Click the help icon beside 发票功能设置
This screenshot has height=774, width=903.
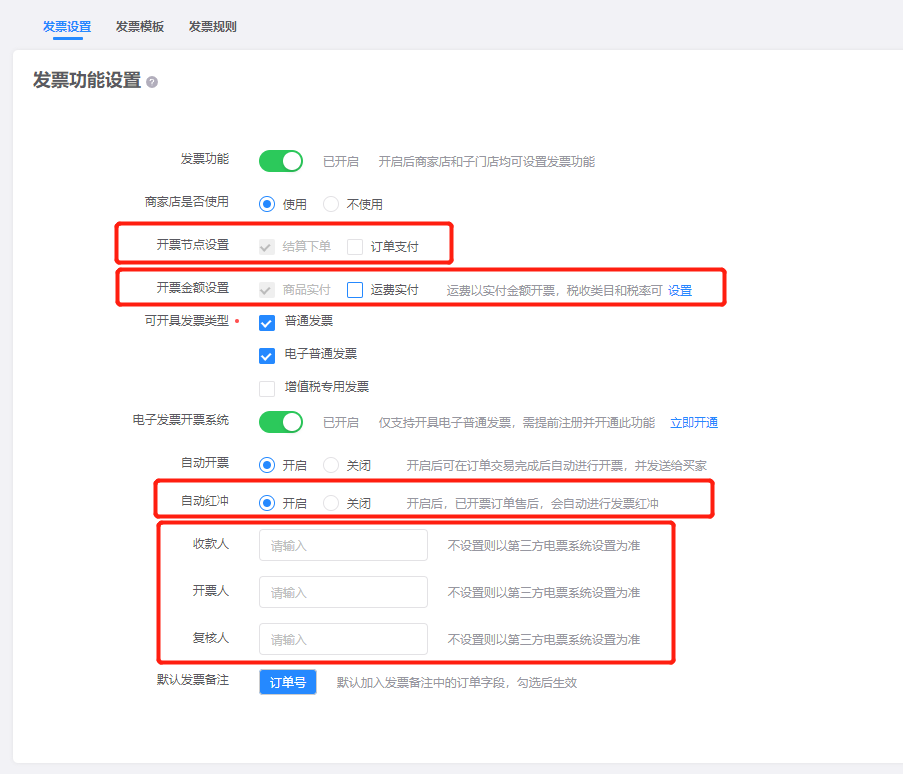tap(152, 82)
